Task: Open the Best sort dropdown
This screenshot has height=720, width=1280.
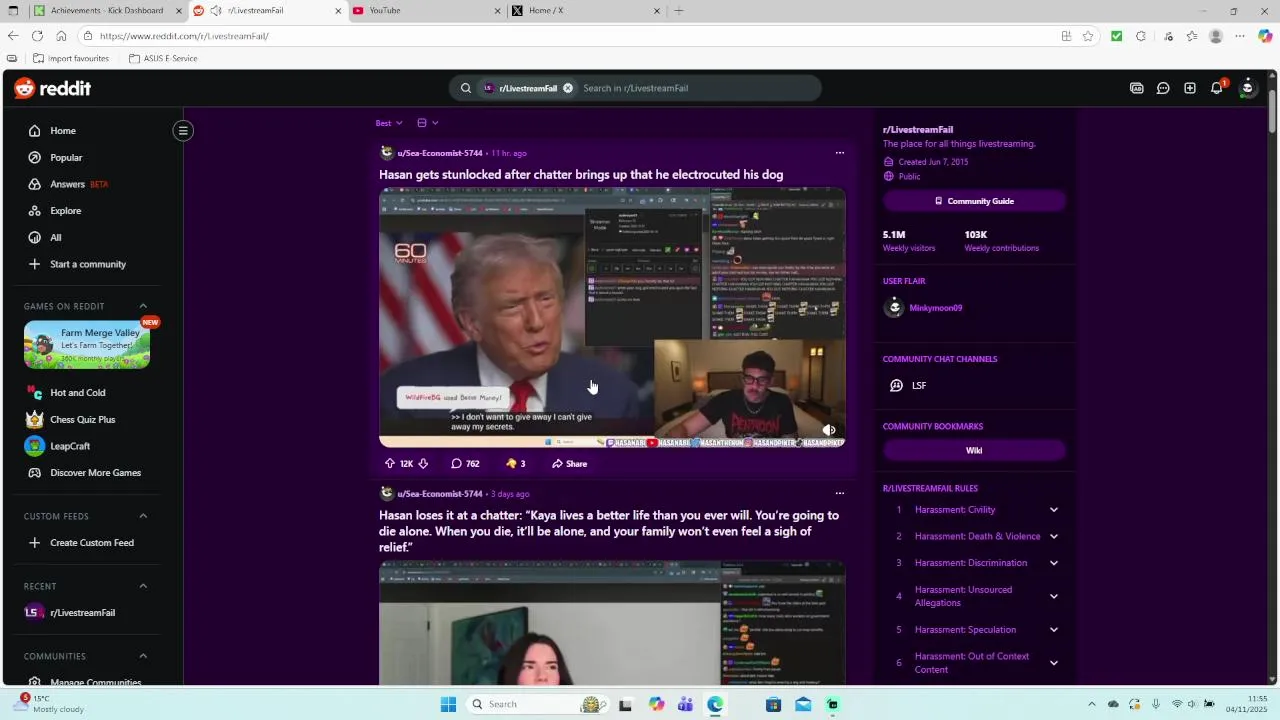Action: coord(389,123)
